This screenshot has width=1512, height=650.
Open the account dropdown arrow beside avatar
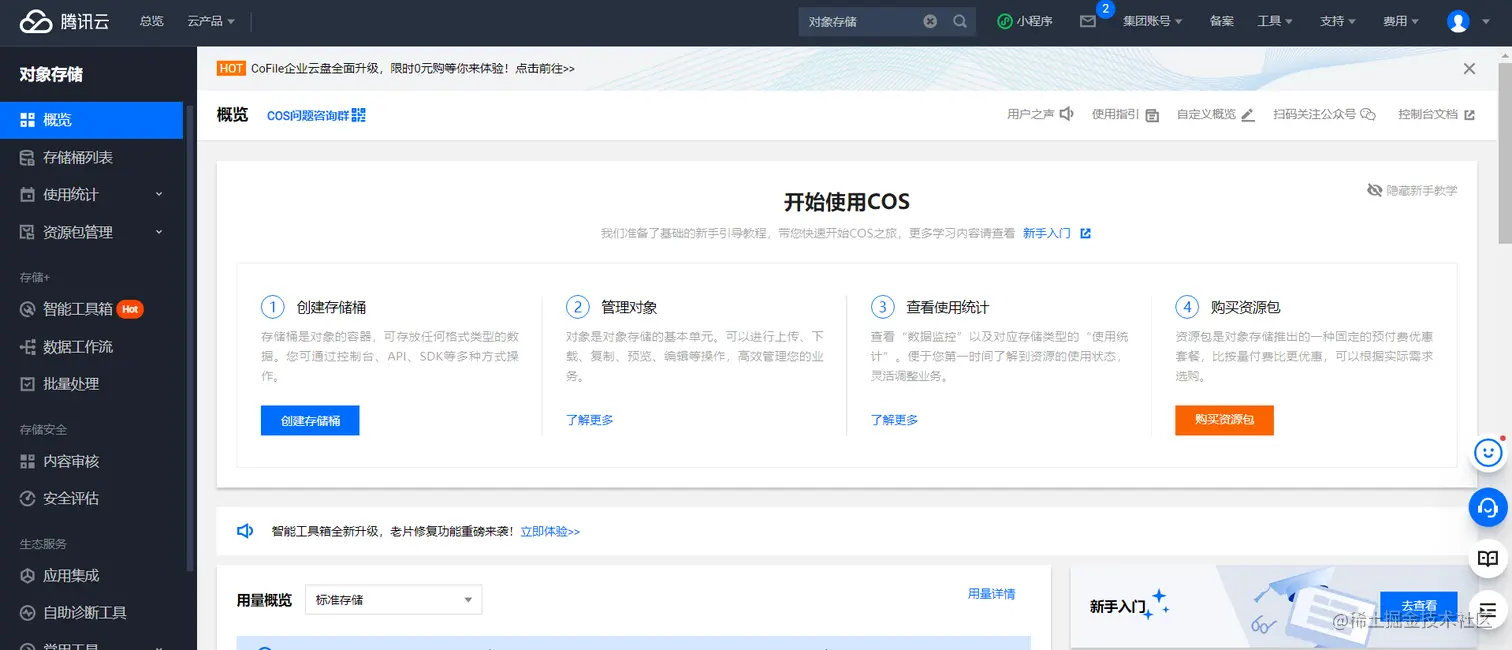click(x=1486, y=21)
